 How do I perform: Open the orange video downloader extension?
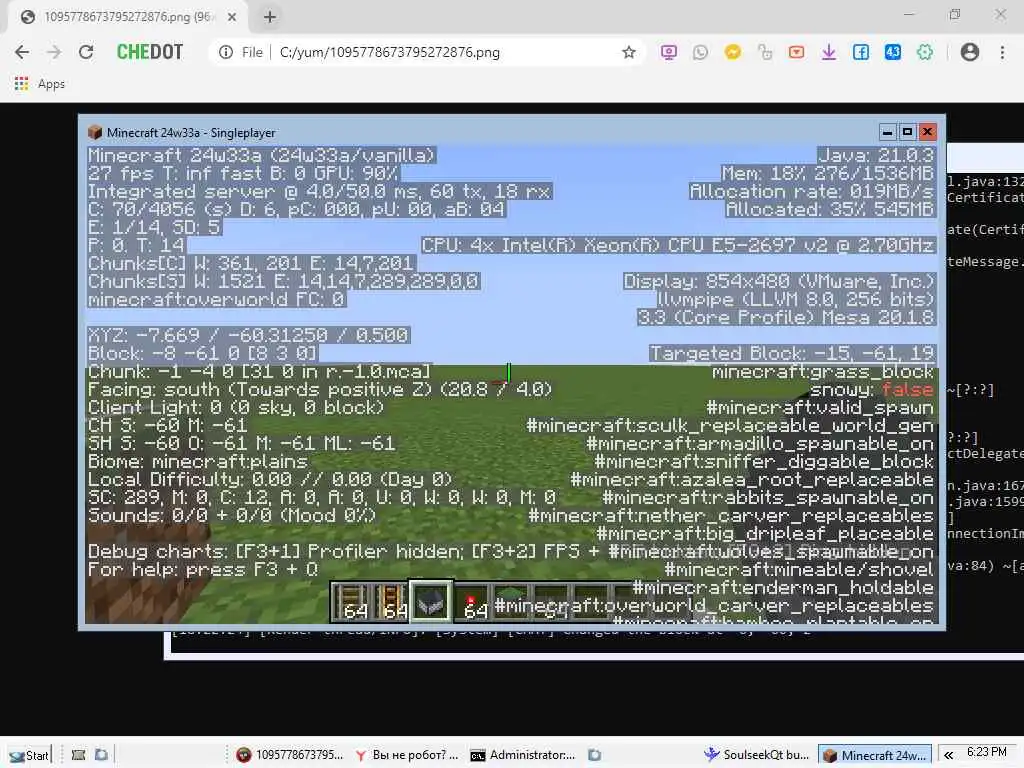point(796,52)
